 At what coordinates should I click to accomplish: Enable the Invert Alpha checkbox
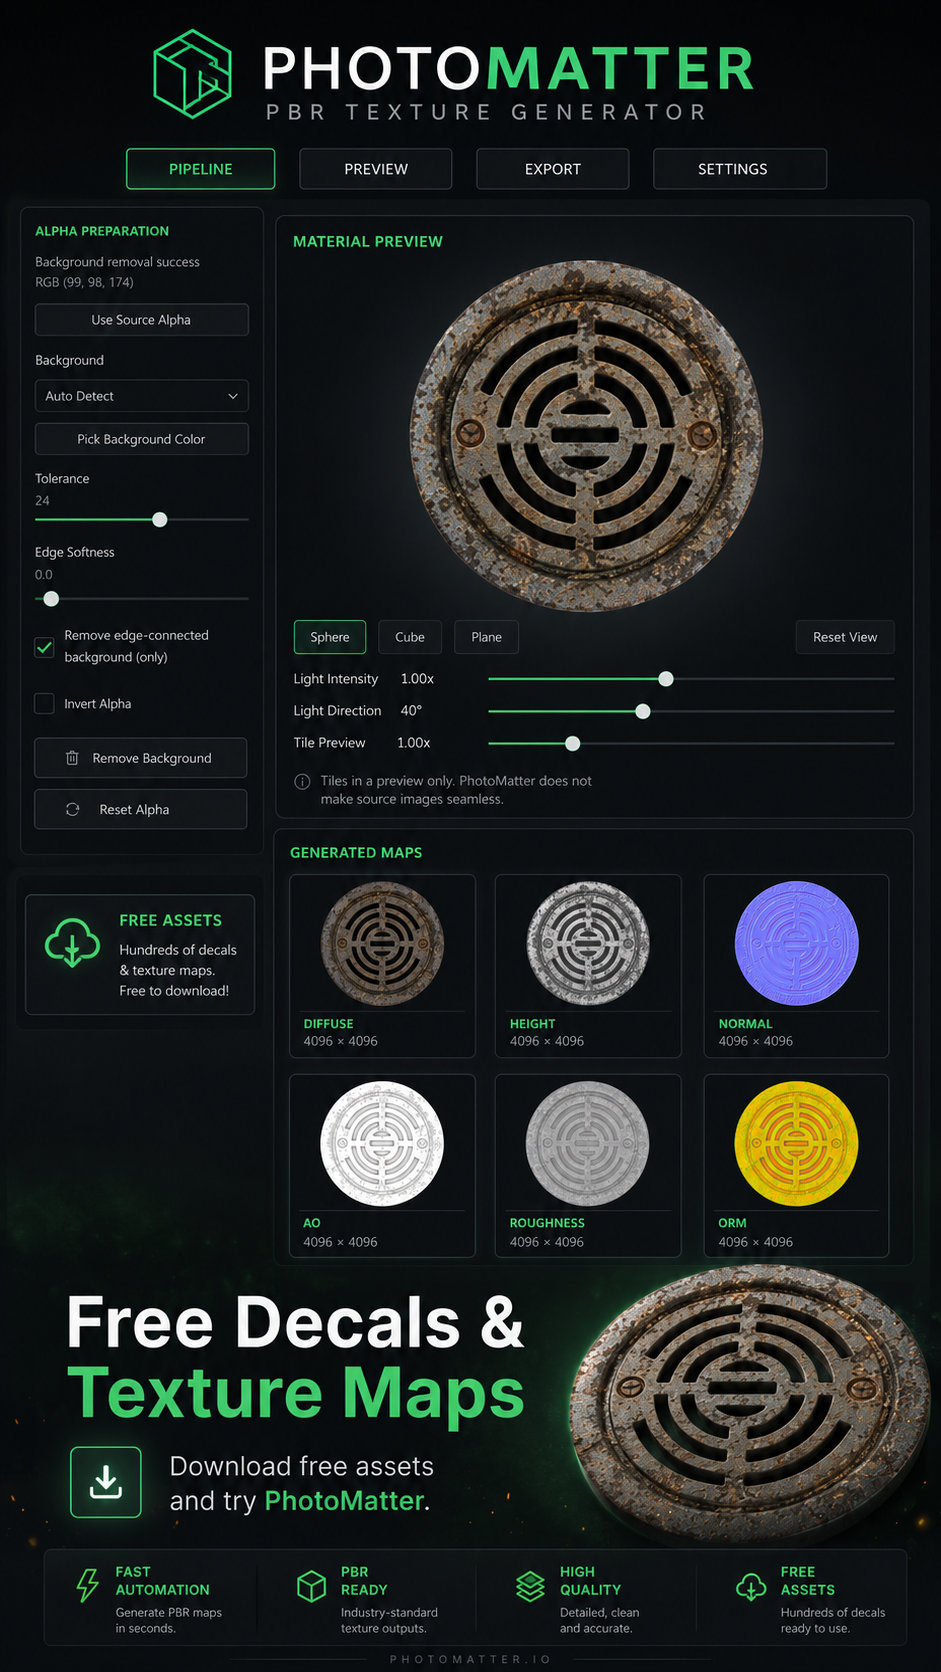pos(44,704)
